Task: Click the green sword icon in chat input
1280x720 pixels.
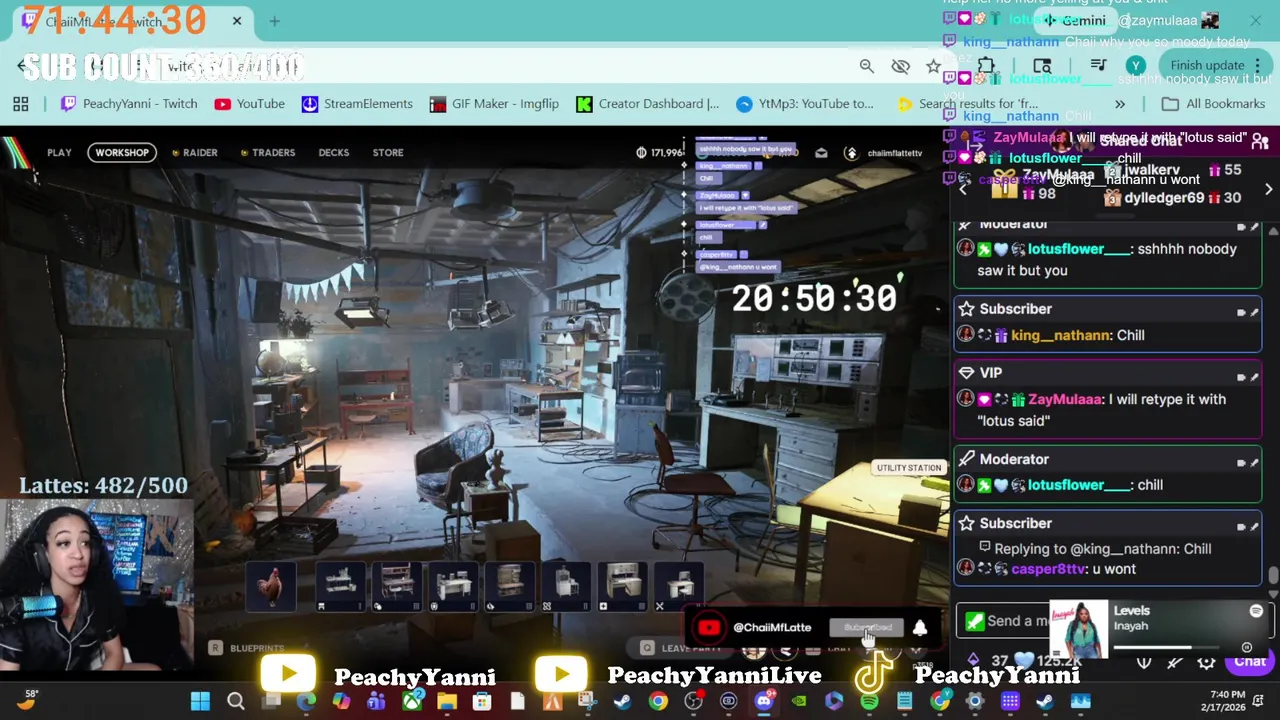Action: (x=974, y=621)
